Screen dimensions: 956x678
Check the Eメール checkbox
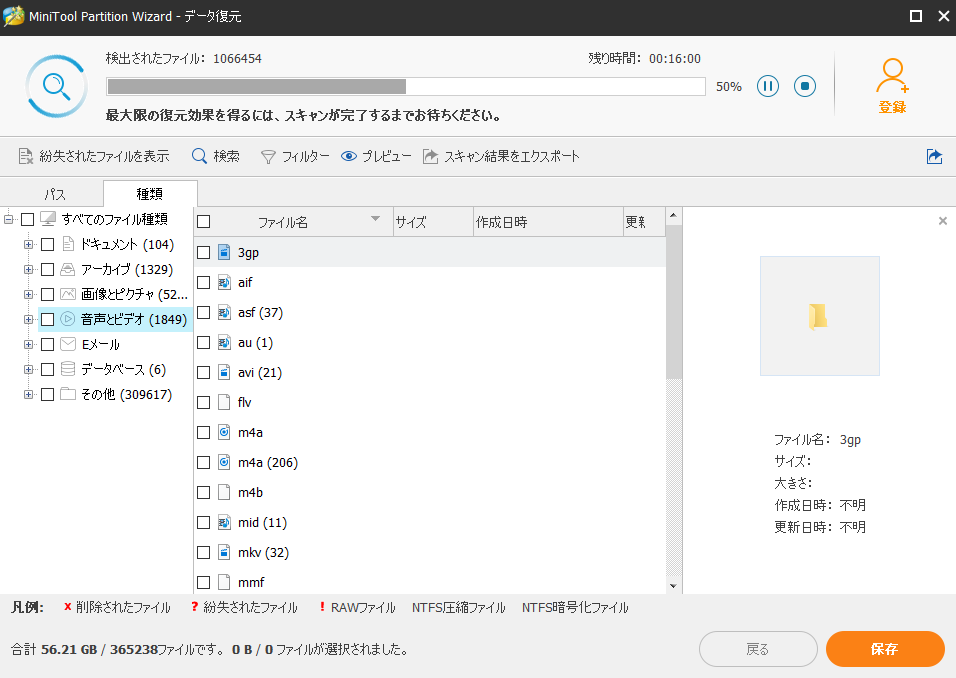pyautogui.click(x=48, y=344)
